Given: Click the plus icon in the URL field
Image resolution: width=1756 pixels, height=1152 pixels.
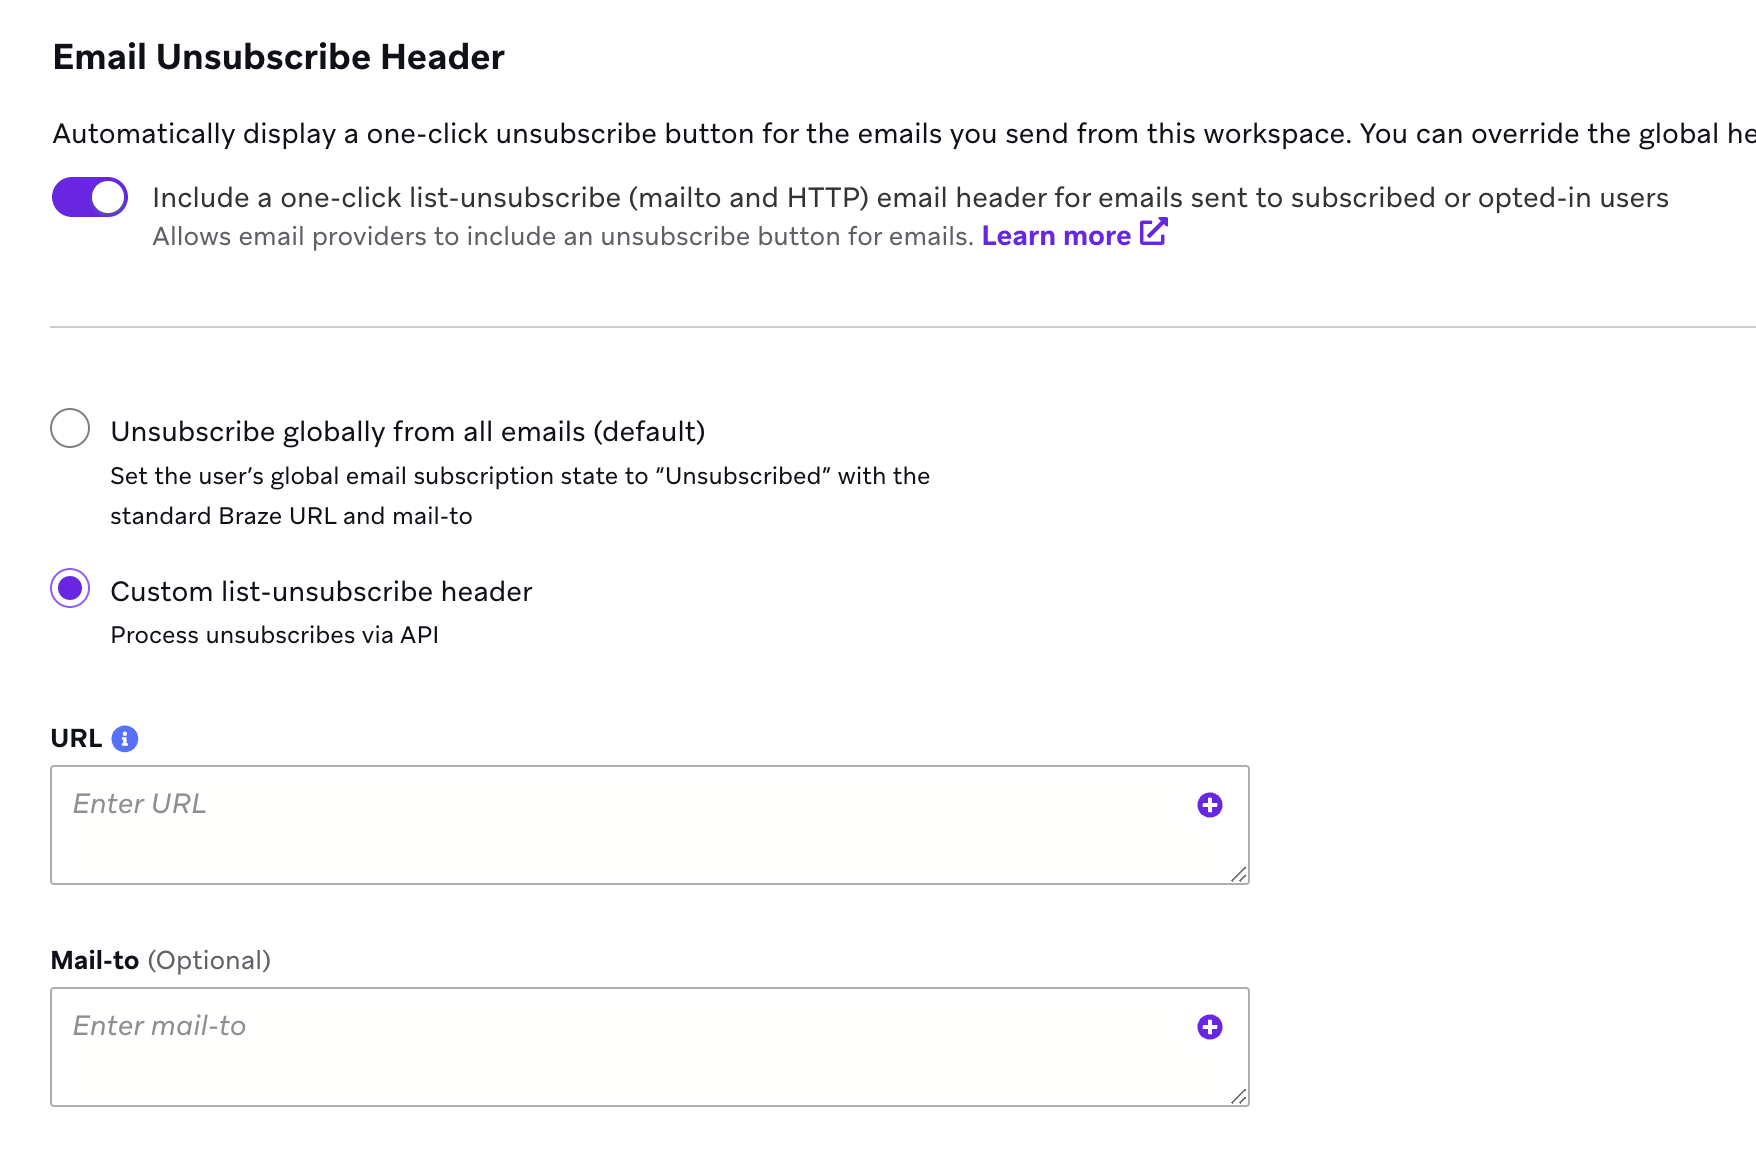Looking at the screenshot, I should point(1210,805).
